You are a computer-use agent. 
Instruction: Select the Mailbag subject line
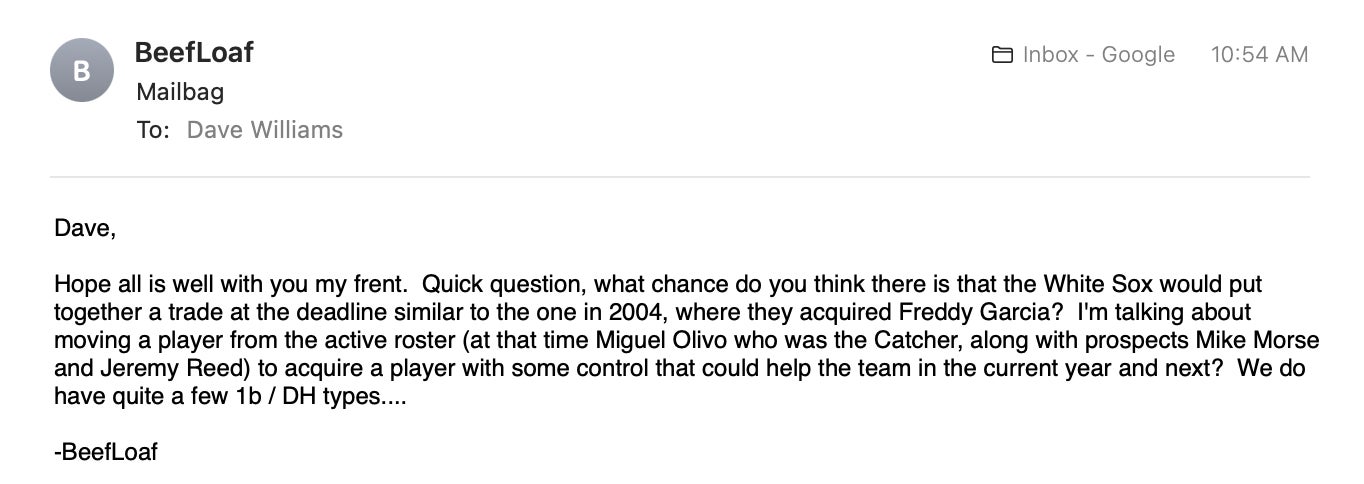click(x=180, y=92)
